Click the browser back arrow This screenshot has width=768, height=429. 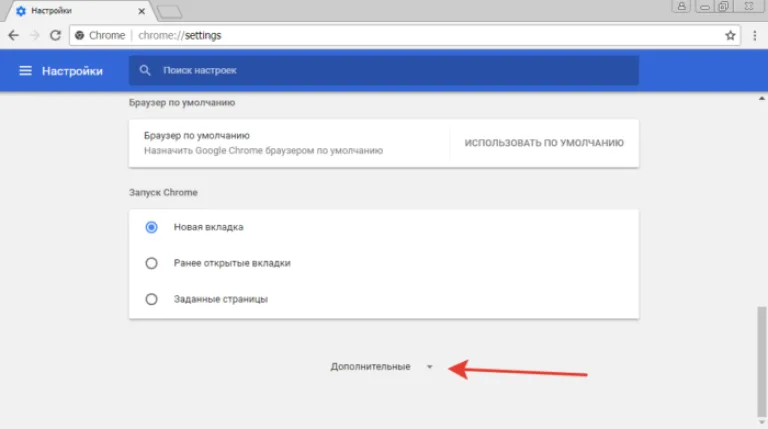coord(13,35)
